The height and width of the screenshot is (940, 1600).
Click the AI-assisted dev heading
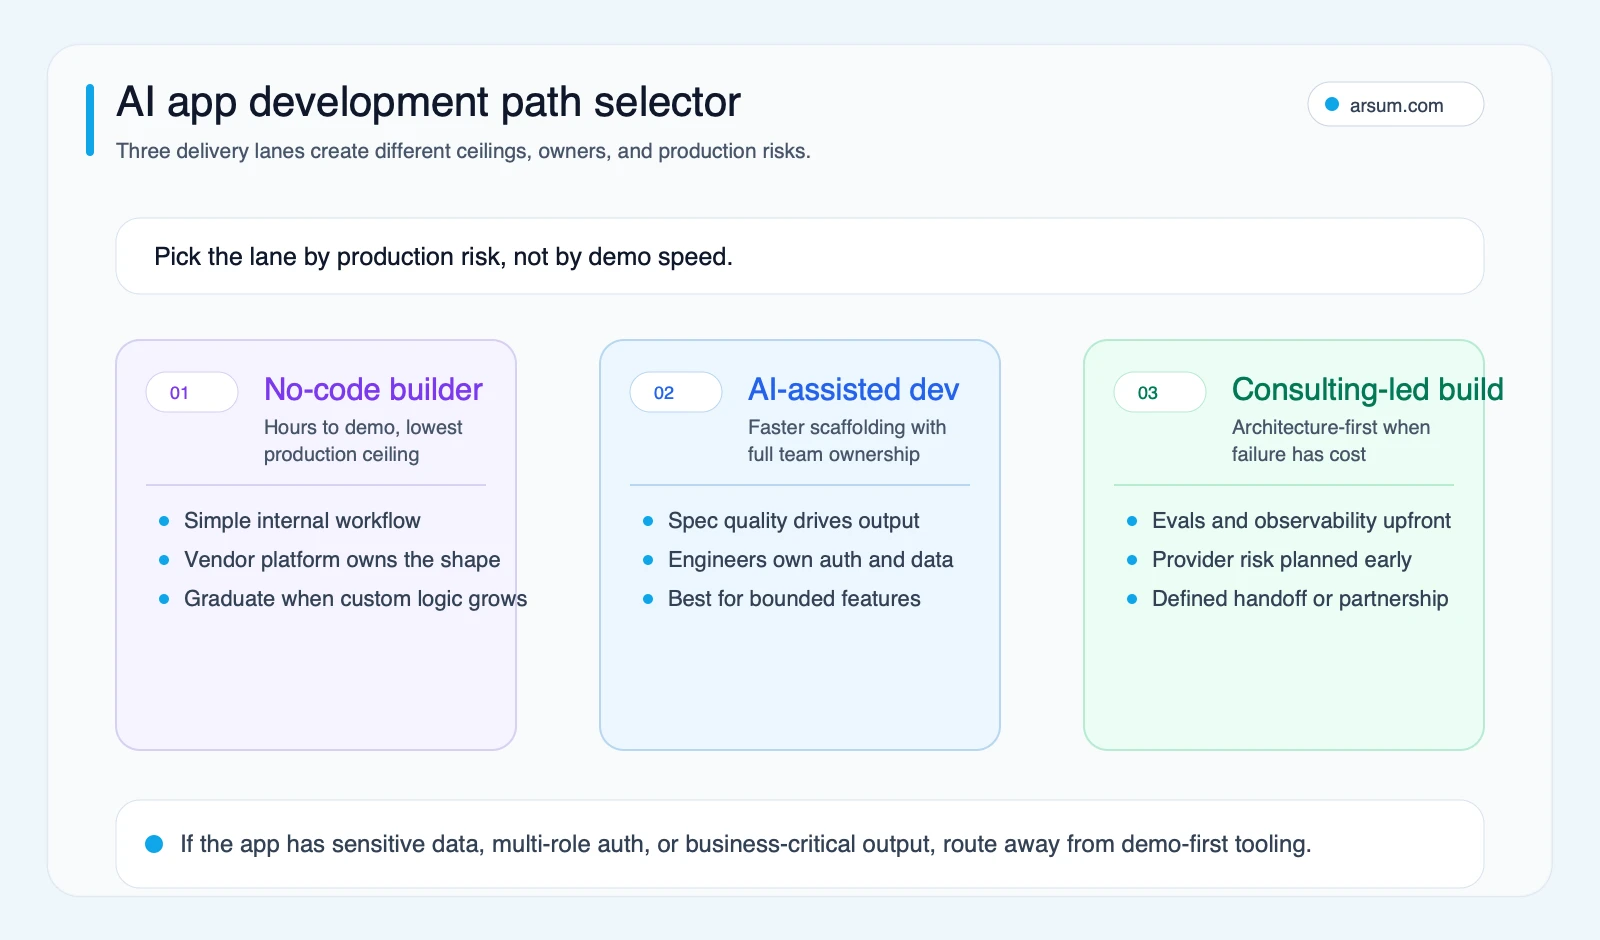[853, 389]
